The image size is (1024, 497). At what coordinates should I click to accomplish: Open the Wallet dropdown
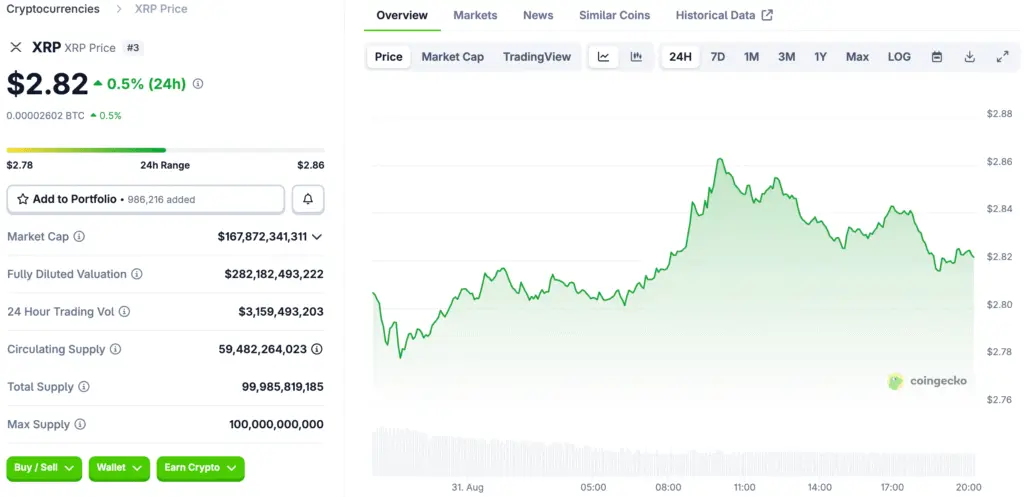point(119,467)
